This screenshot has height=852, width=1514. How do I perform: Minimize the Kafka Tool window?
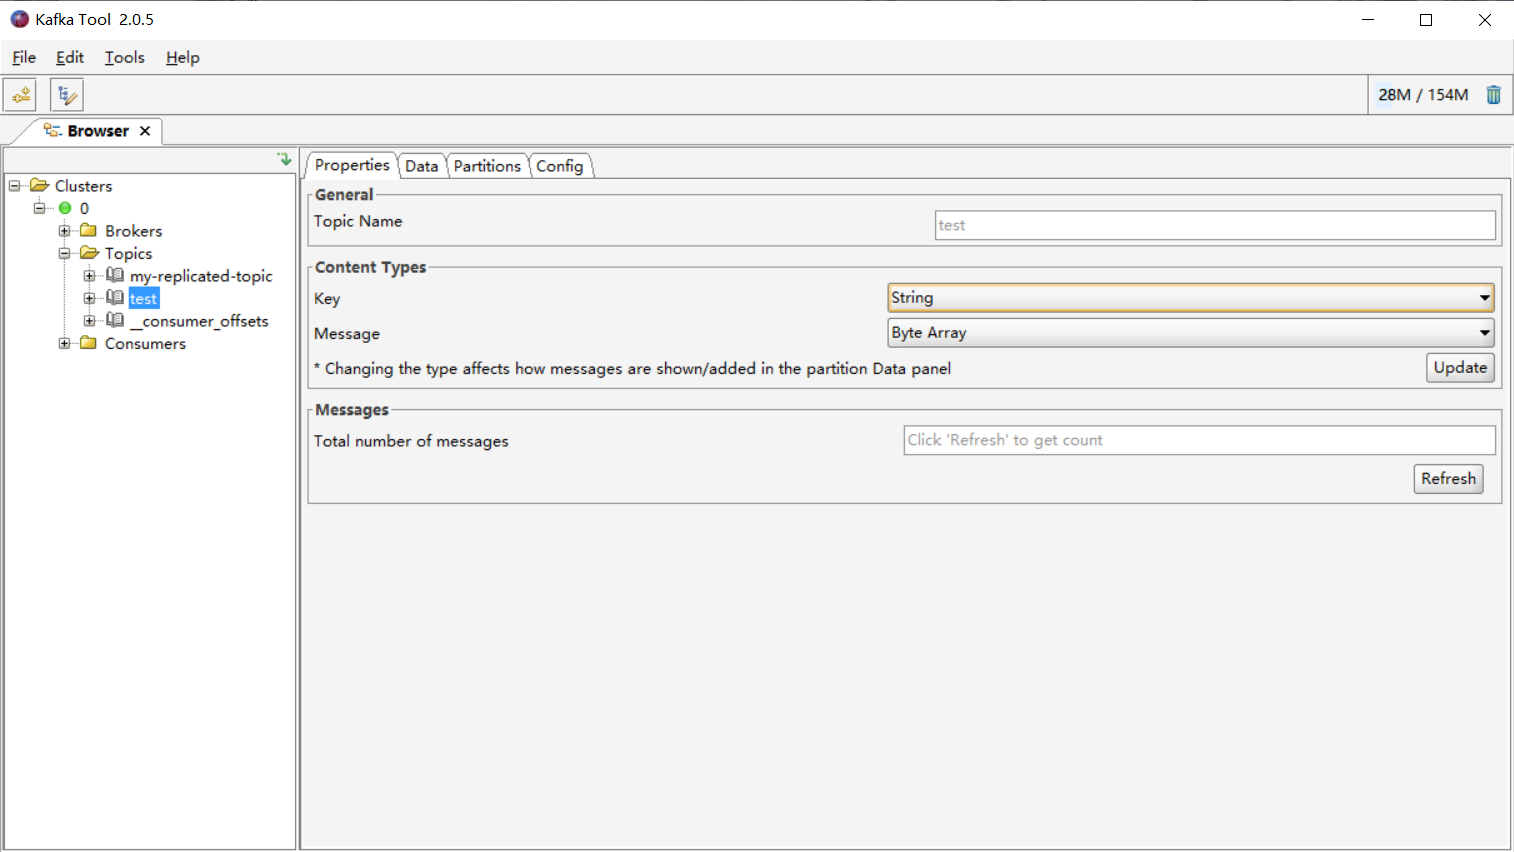click(x=1368, y=20)
